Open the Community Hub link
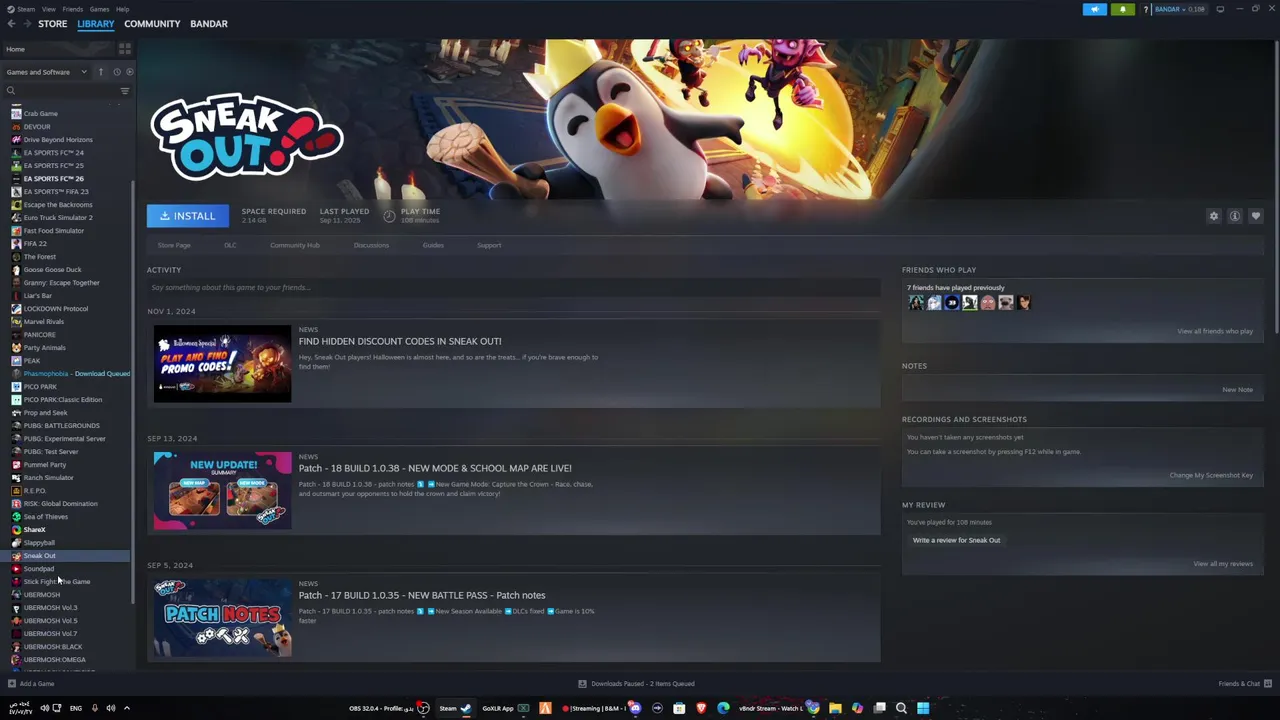 tap(295, 245)
